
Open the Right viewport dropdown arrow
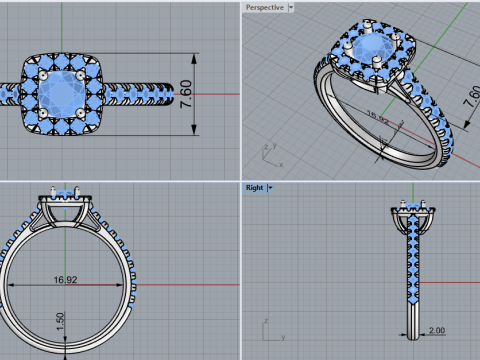tap(271, 188)
